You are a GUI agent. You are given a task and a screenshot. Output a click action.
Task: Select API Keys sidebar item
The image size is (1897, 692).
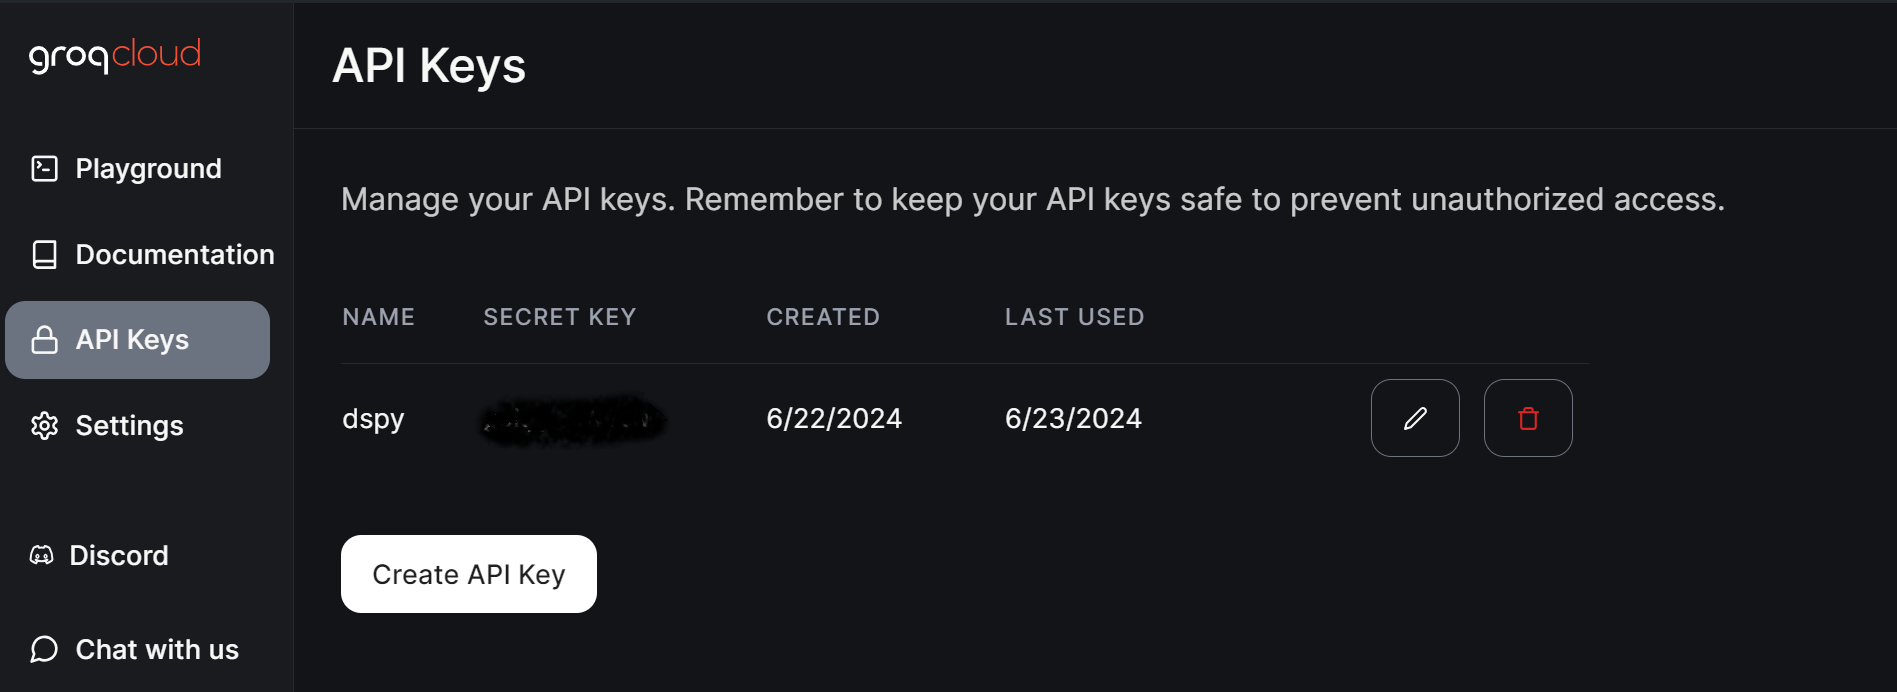[x=132, y=340]
